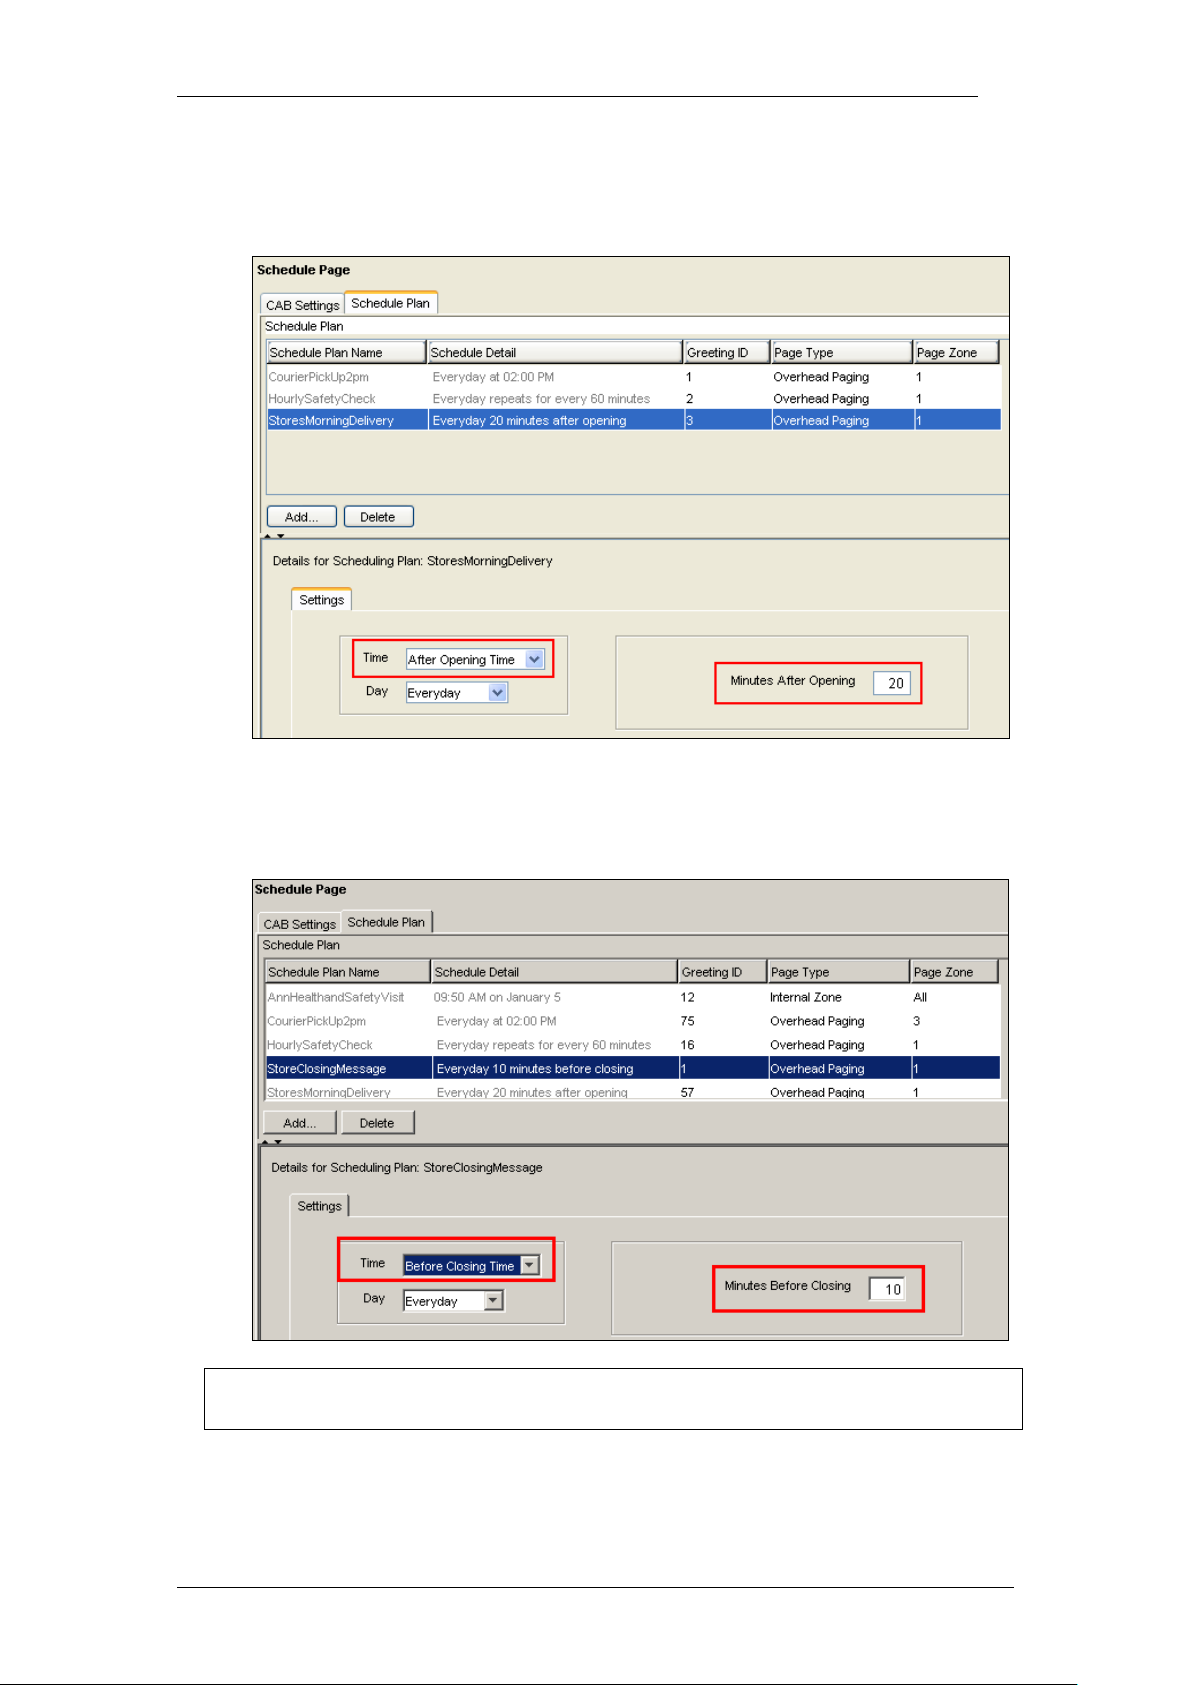Select CourierPickUp2pm row with Greeting ID 75
The image size is (1192, 1685).
[632, 1021]
